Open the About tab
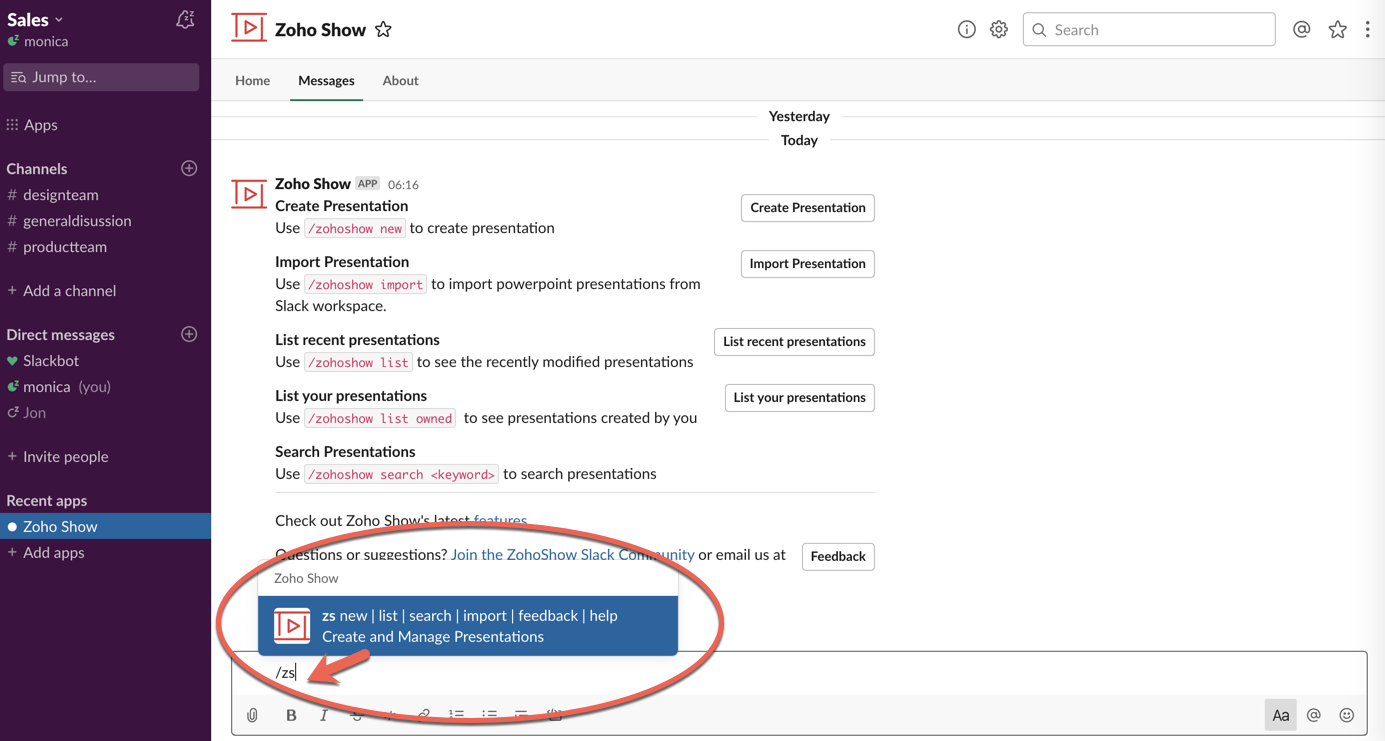 400,80
